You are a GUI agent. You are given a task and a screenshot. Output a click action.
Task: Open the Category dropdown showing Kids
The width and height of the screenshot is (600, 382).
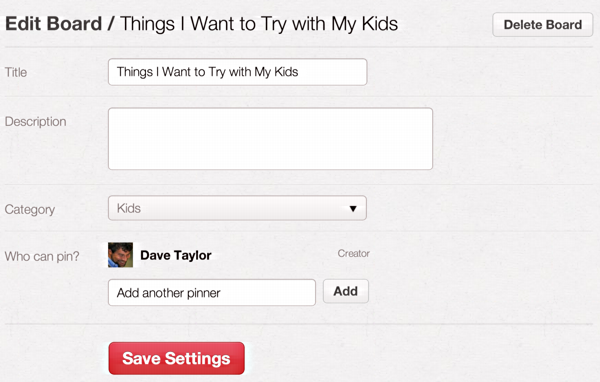237,208
